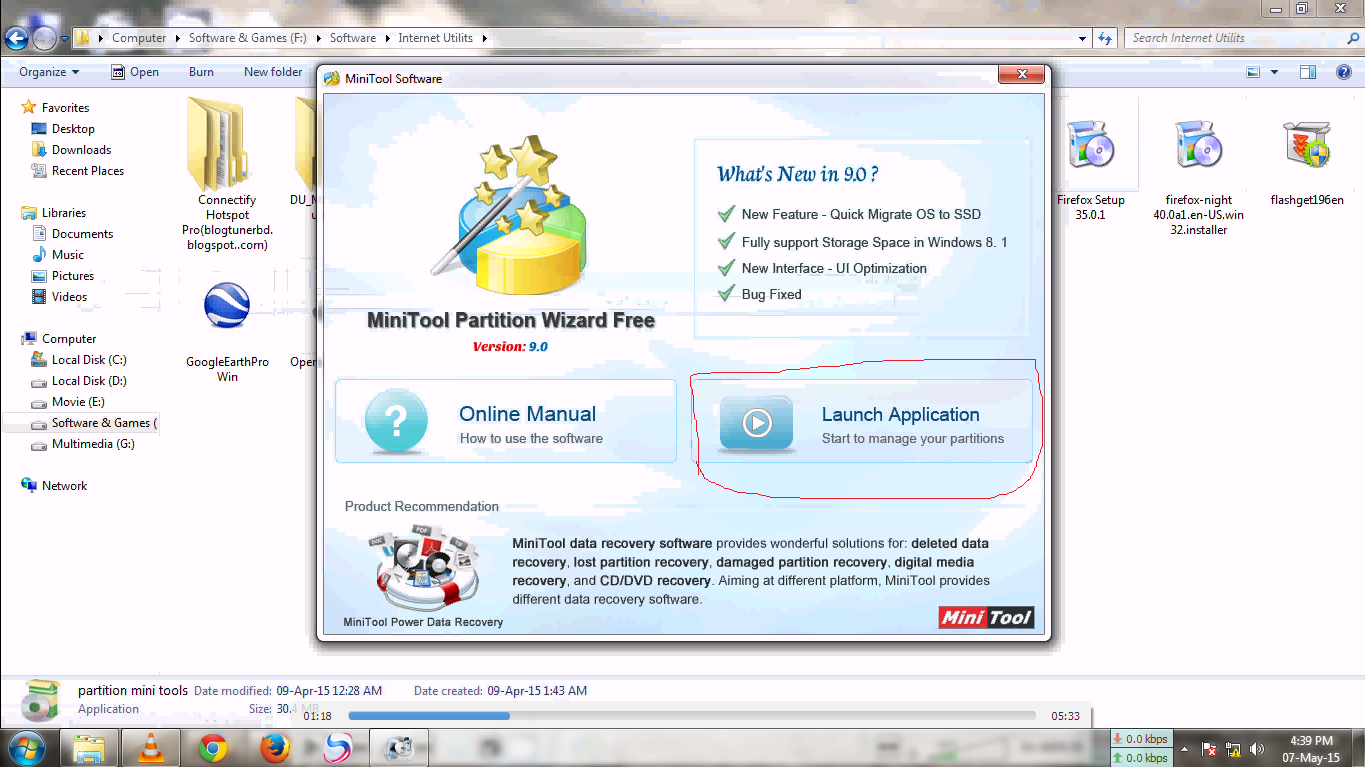The image size is (1365, 767).
Task: Change the Explorer view icon
Action: click(x=1253, y=72)
